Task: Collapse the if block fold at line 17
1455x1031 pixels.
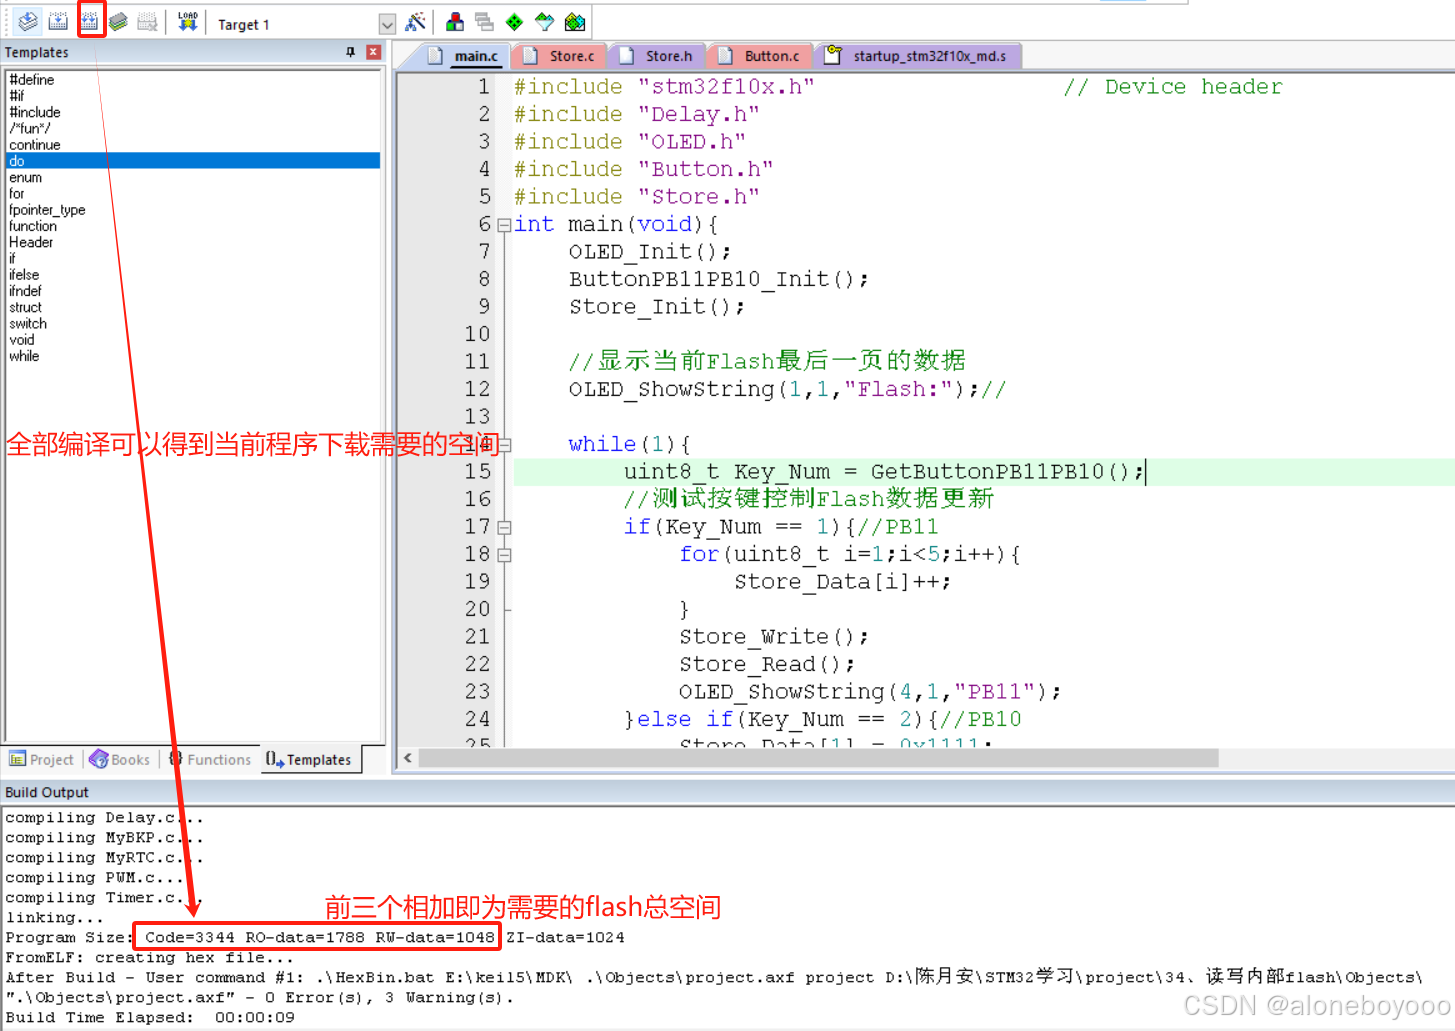Action: pos(505,527)
